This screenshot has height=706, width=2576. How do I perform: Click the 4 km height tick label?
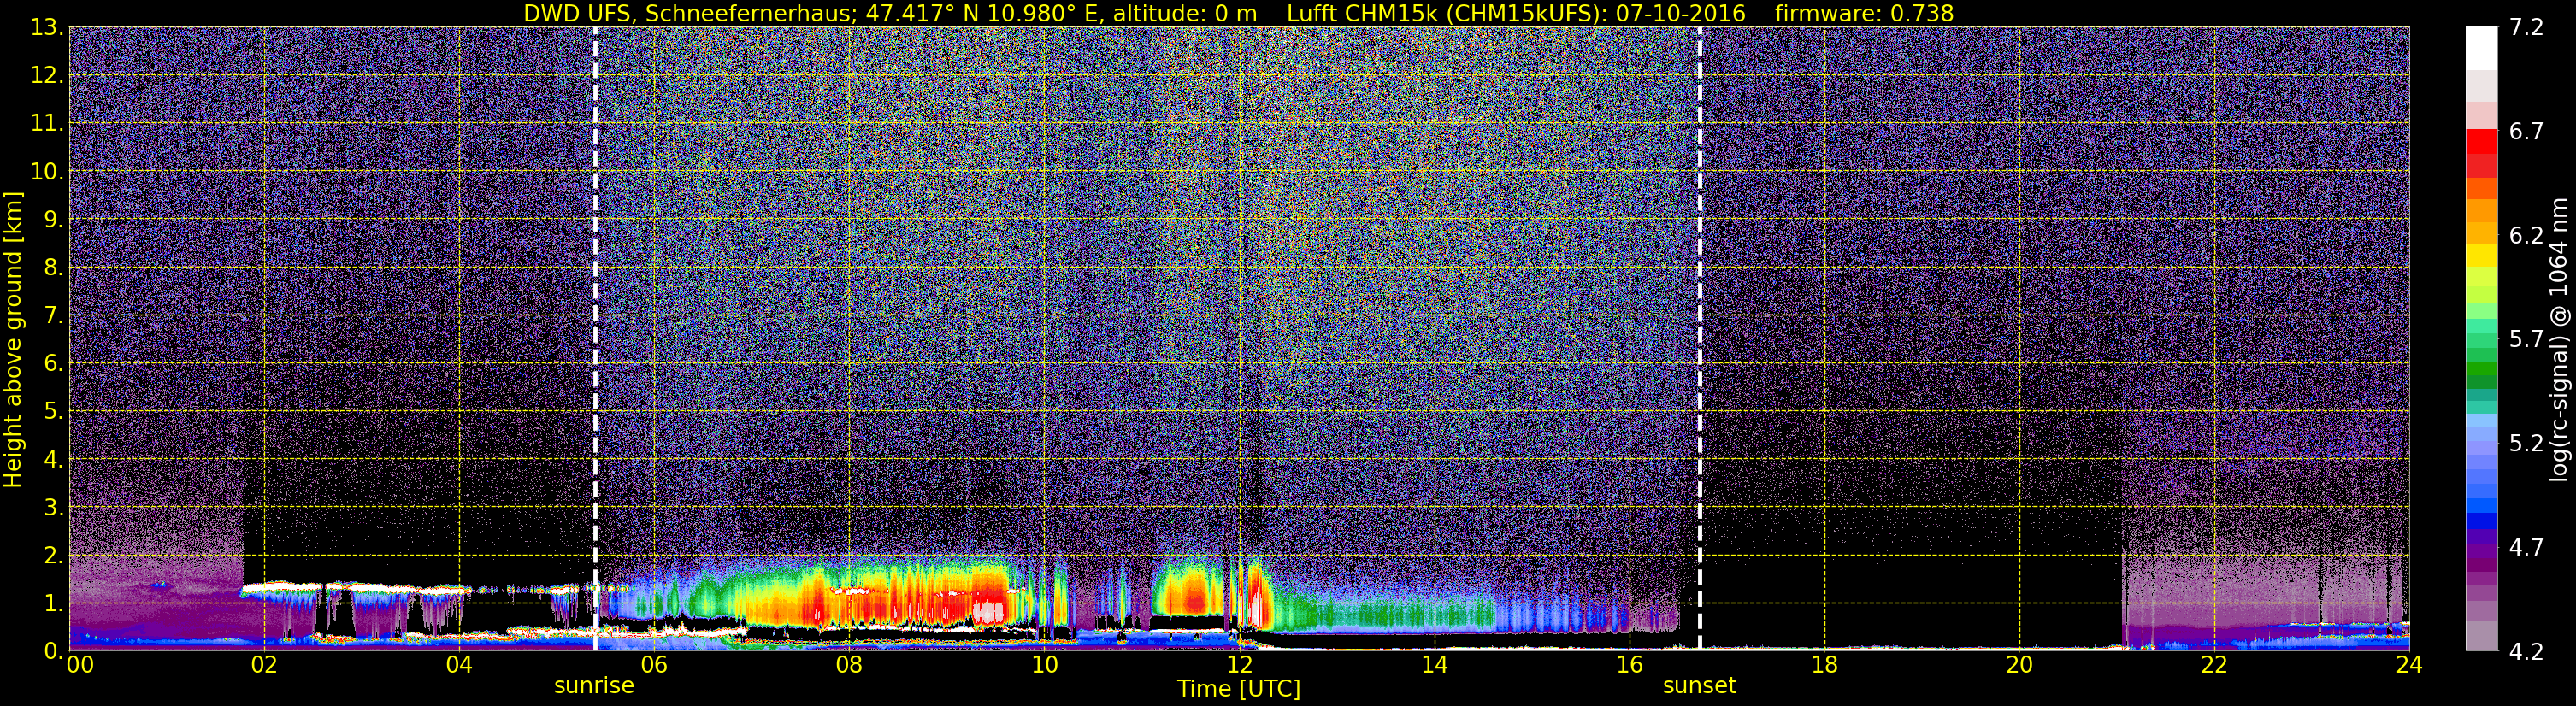53,460
